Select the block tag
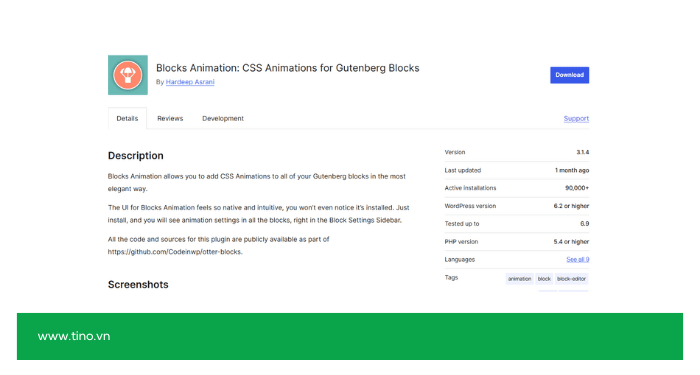This screenshot has height=375, width=700. click(x=544, y=279)
